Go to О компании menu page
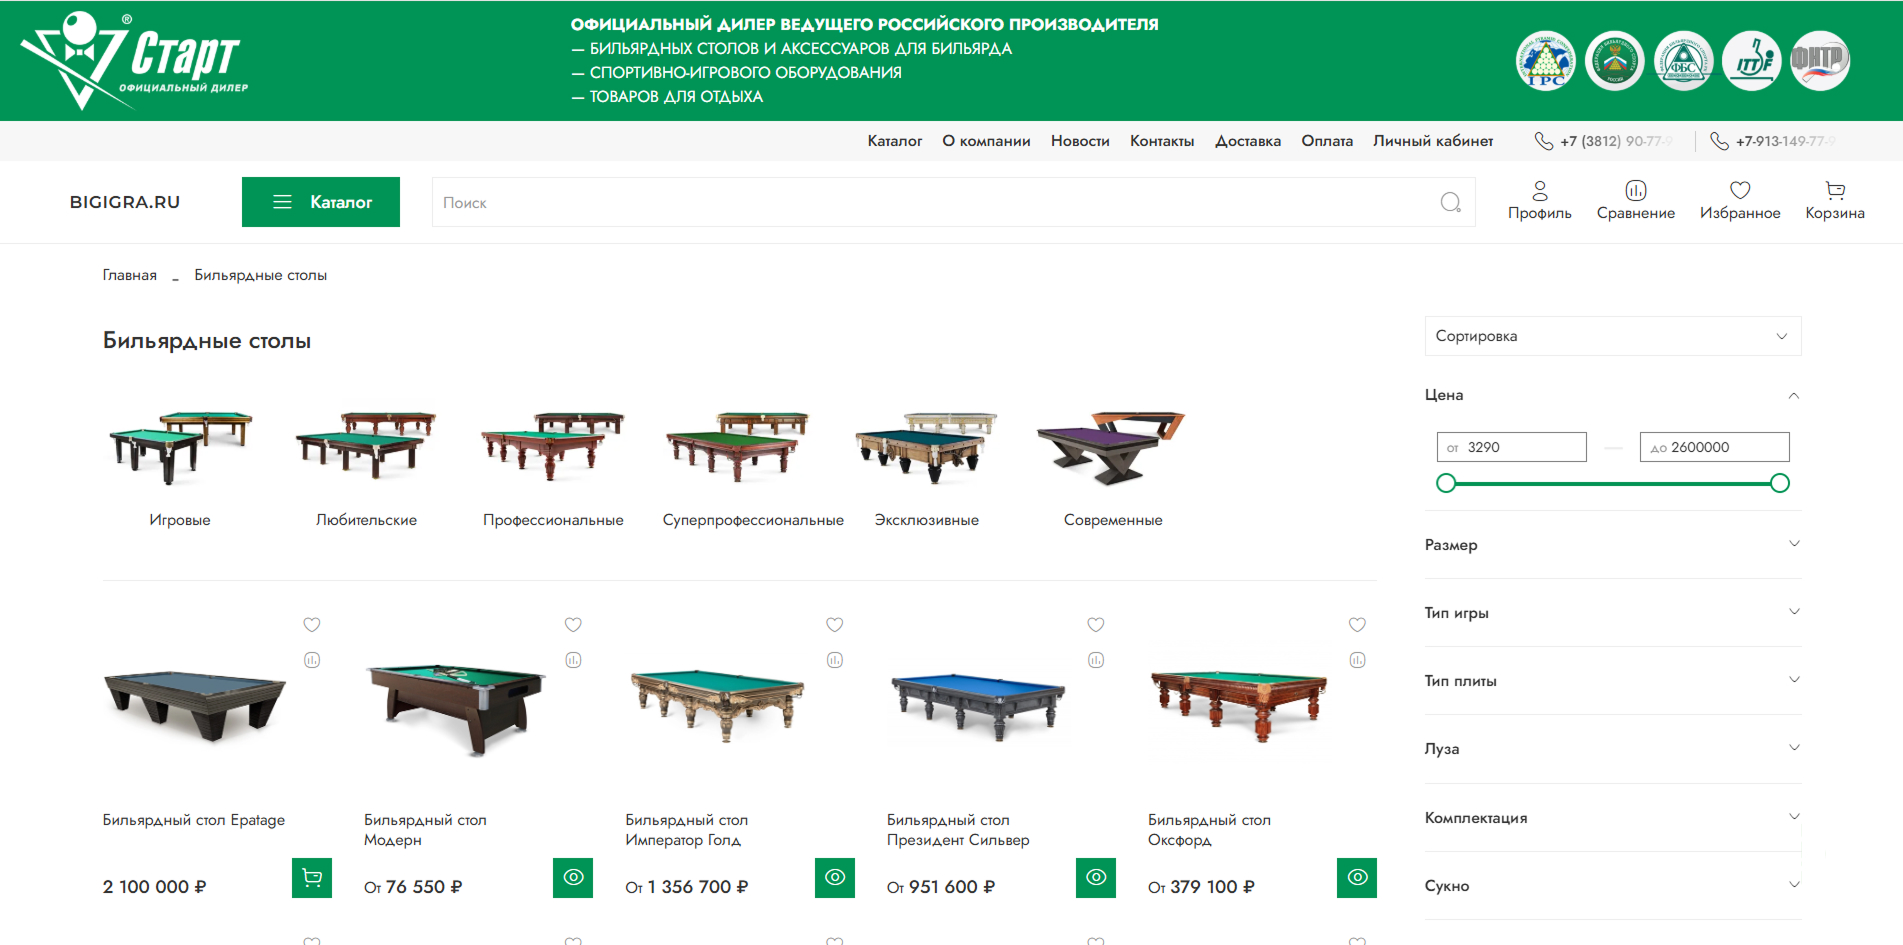Image resolution: width=1903 pixels, height=945 pixels. click(986, 141)
